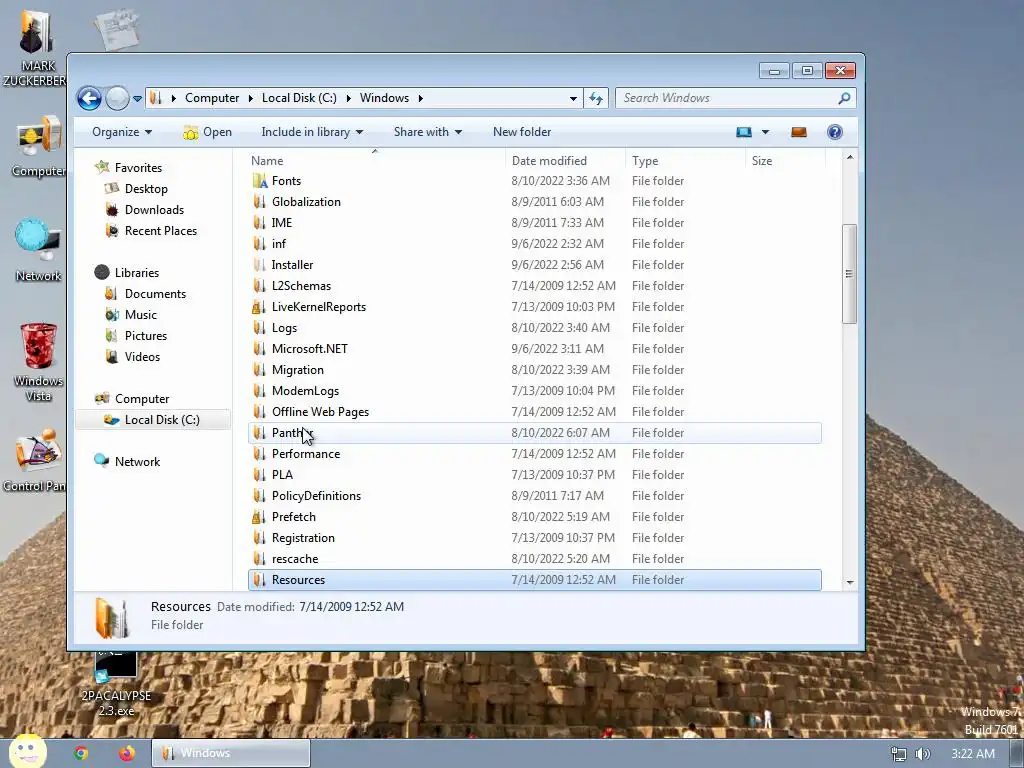Select the PLA folder
The height and width of the screenshot is (768, 1024).
click(x=282, y=475)
